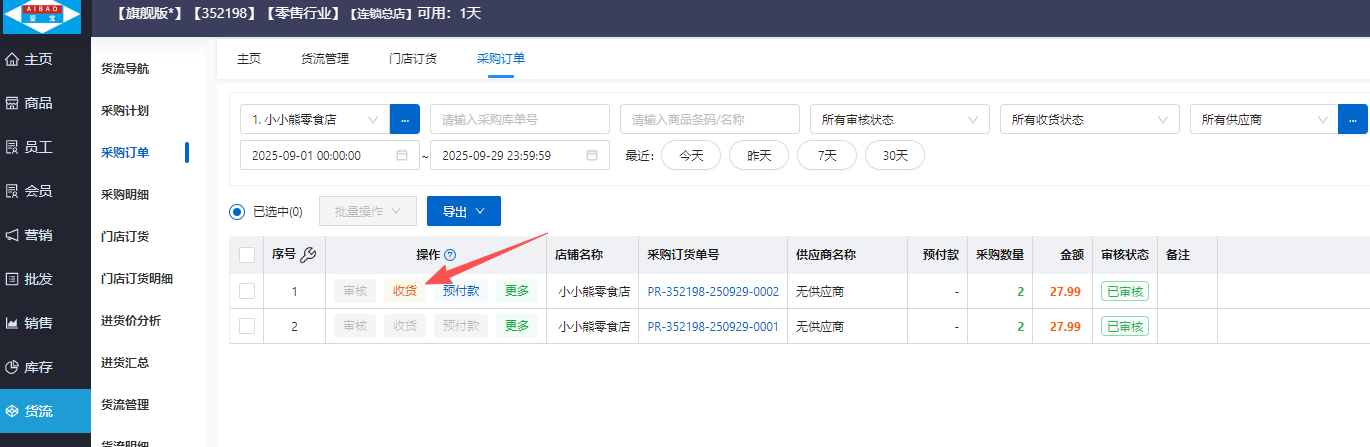1370x447 pixels.
Task: Open order link PR-352198-250929-0001
Action: coord(712,326)
